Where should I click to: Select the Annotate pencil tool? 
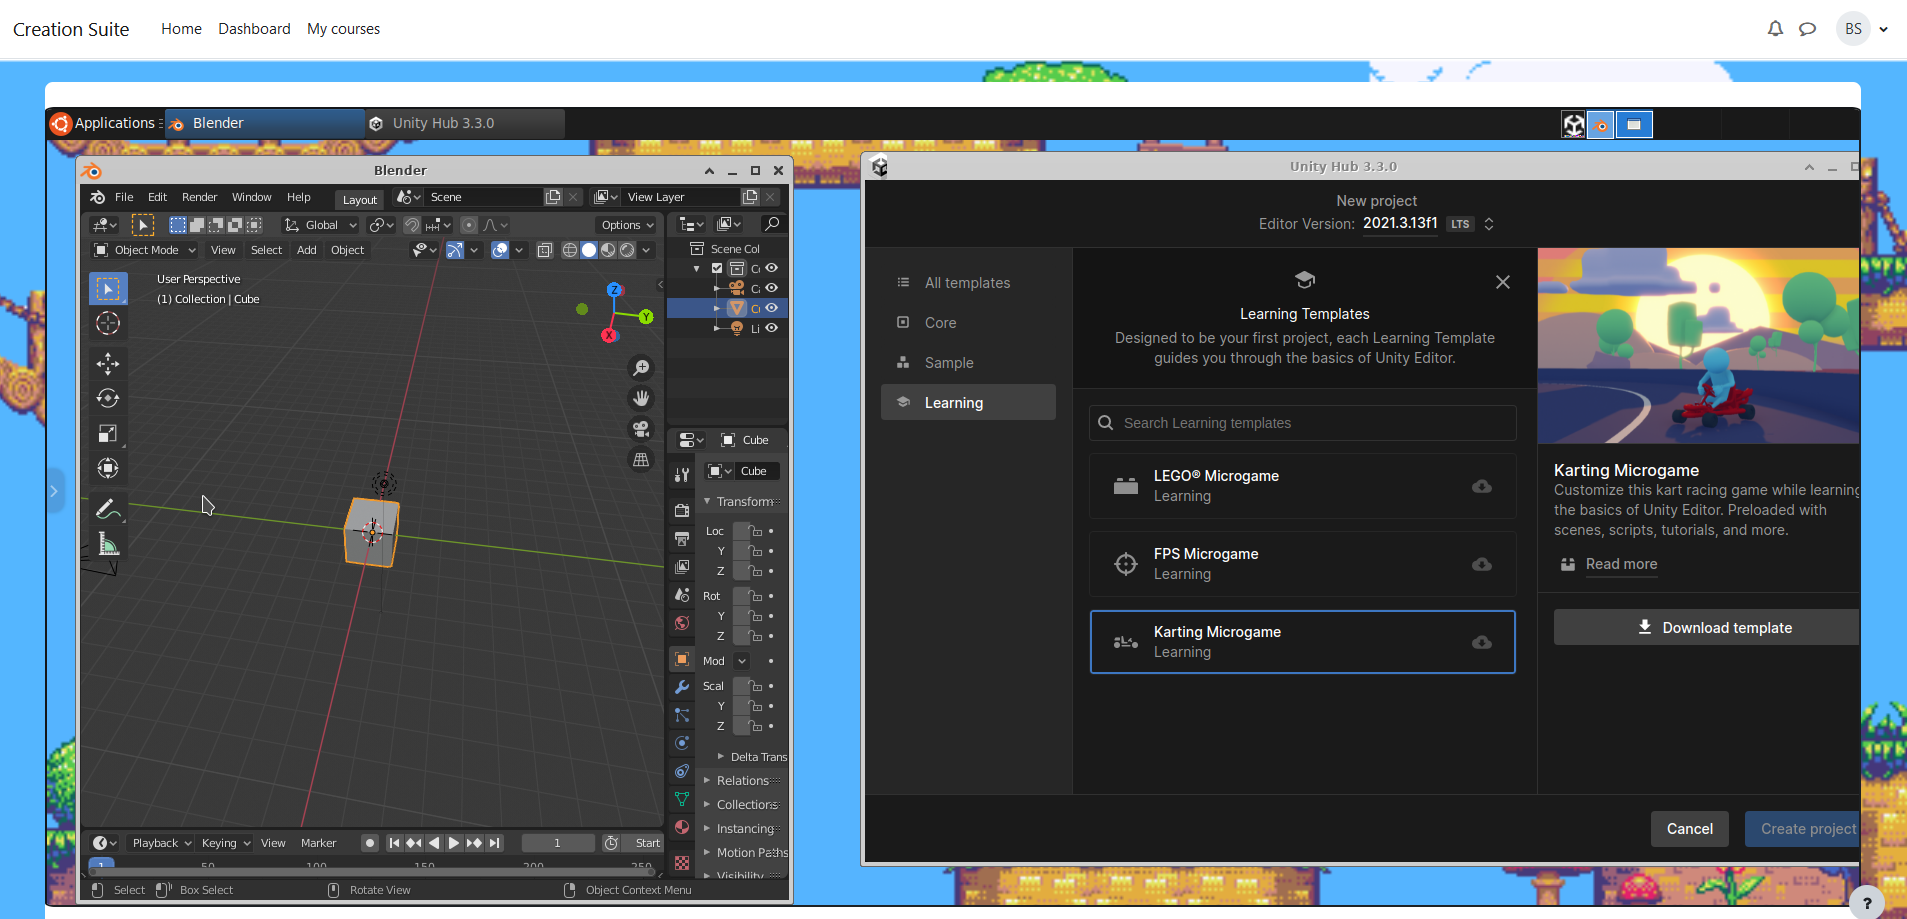click(108, 508)
